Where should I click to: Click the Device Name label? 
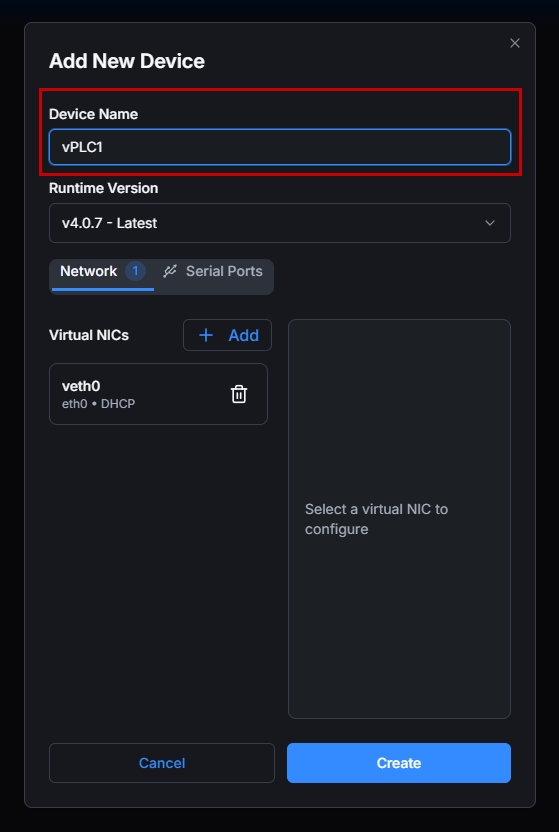coord(93,114)
